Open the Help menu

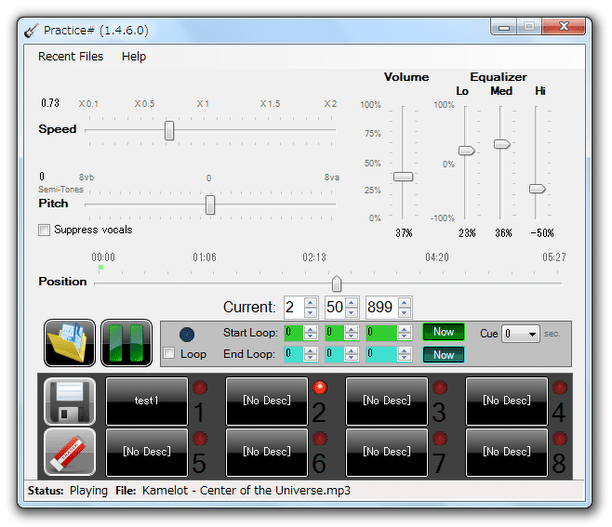tap(134, 56)
